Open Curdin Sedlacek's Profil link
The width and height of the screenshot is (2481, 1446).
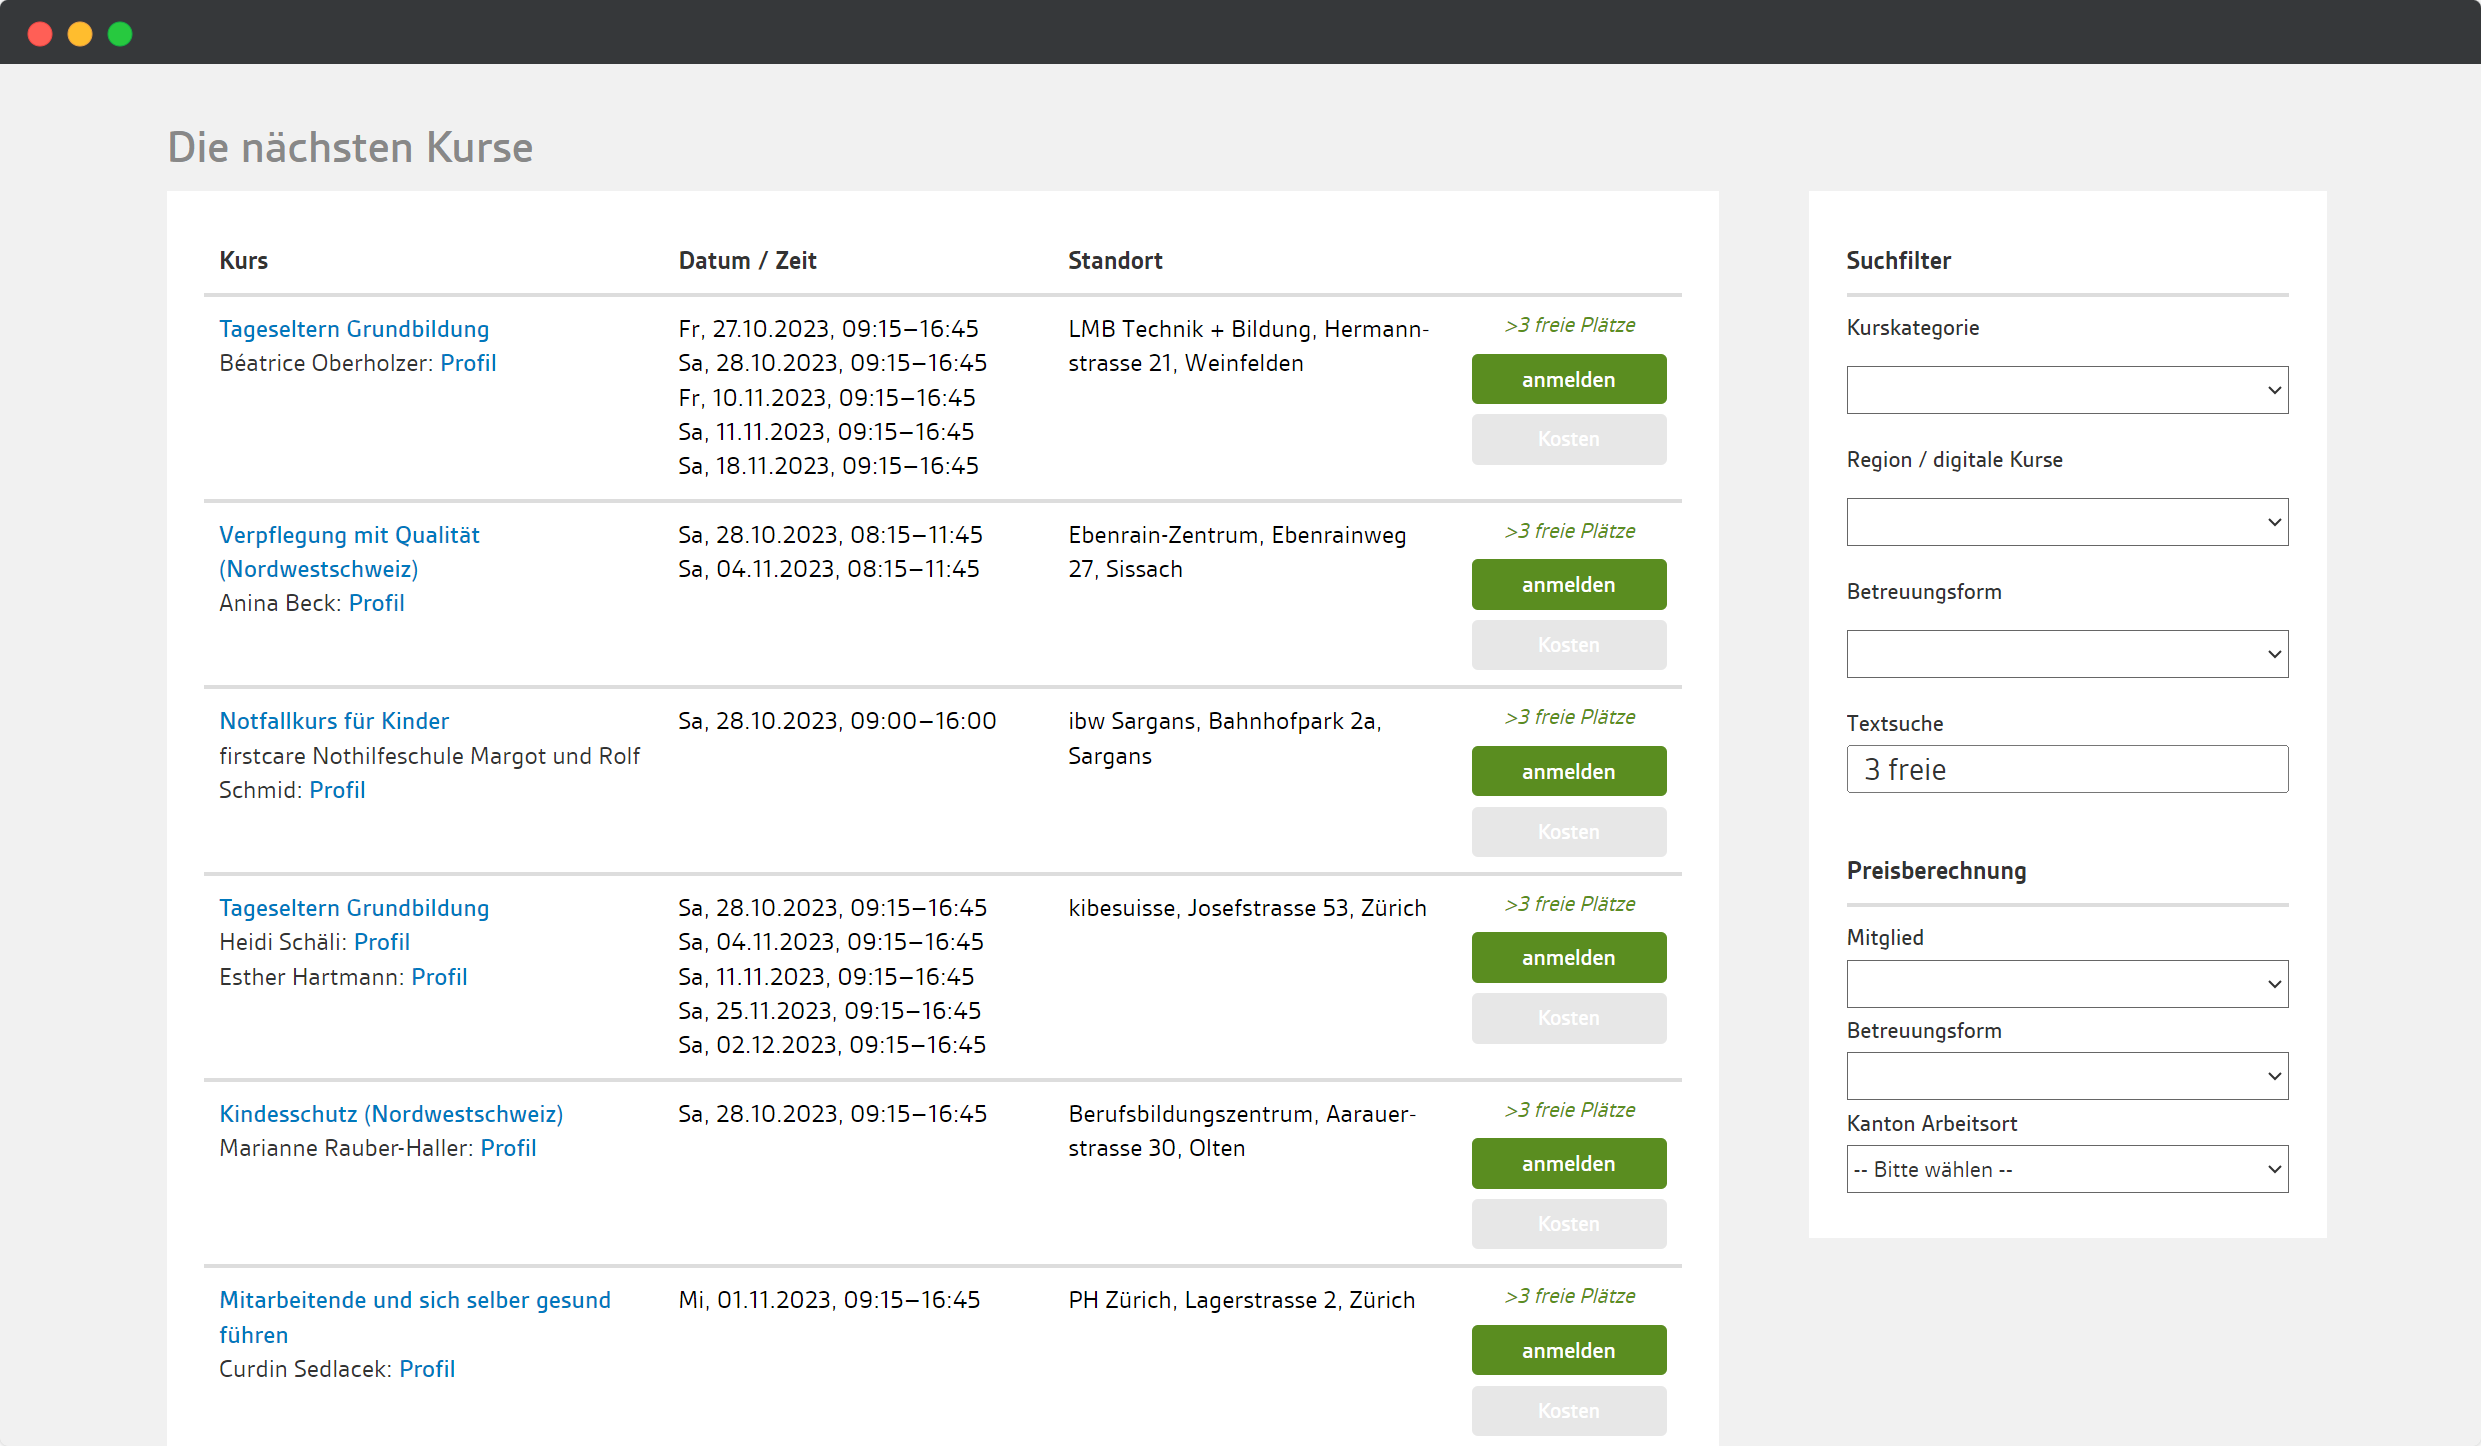(x=427, y=1369)
